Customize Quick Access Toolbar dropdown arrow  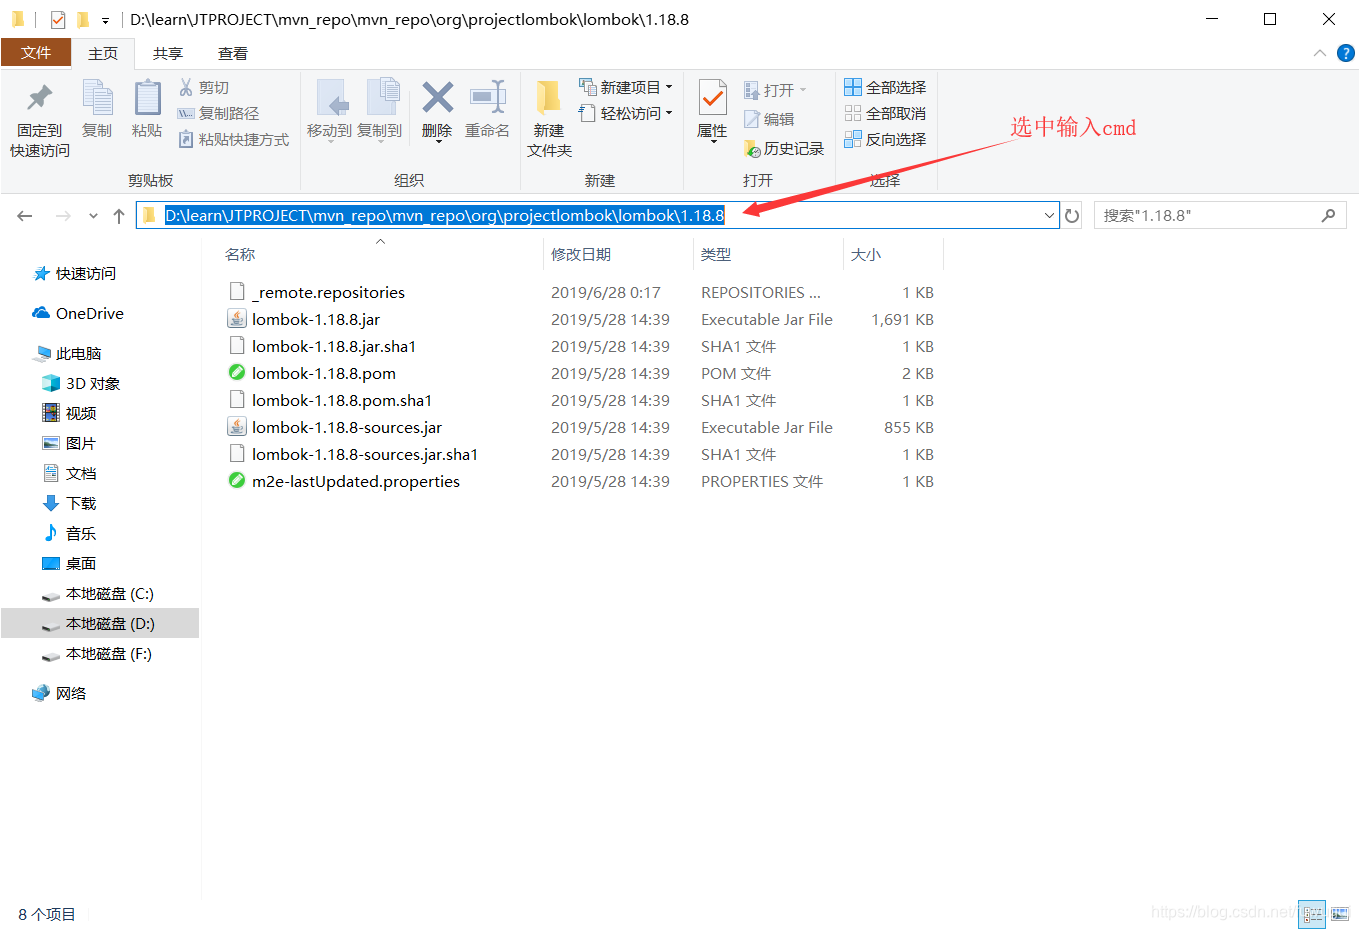pyautogui.click(x=105, y=20)
